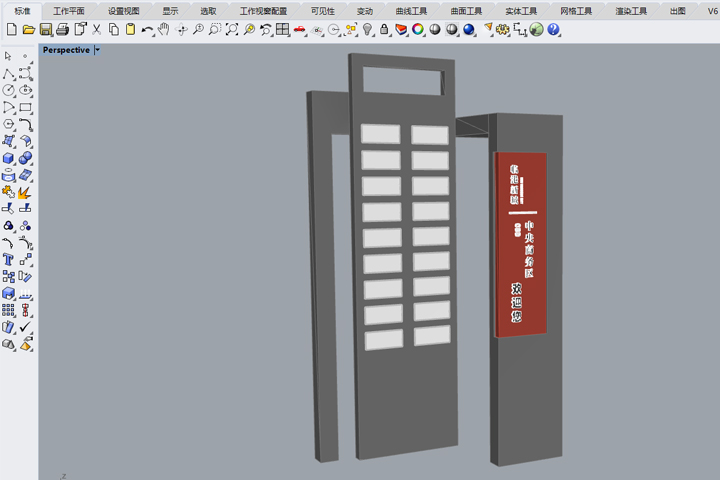Click the Undo view change icon

tap(266, 30)
